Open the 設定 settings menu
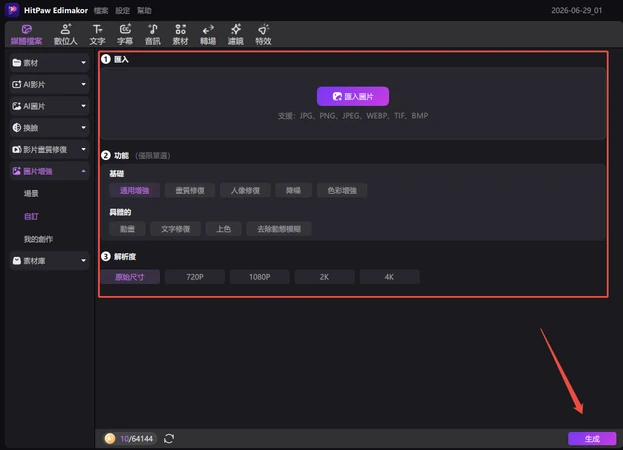Image resolution: width=623 pixels, height=450 pixels. 122,11
